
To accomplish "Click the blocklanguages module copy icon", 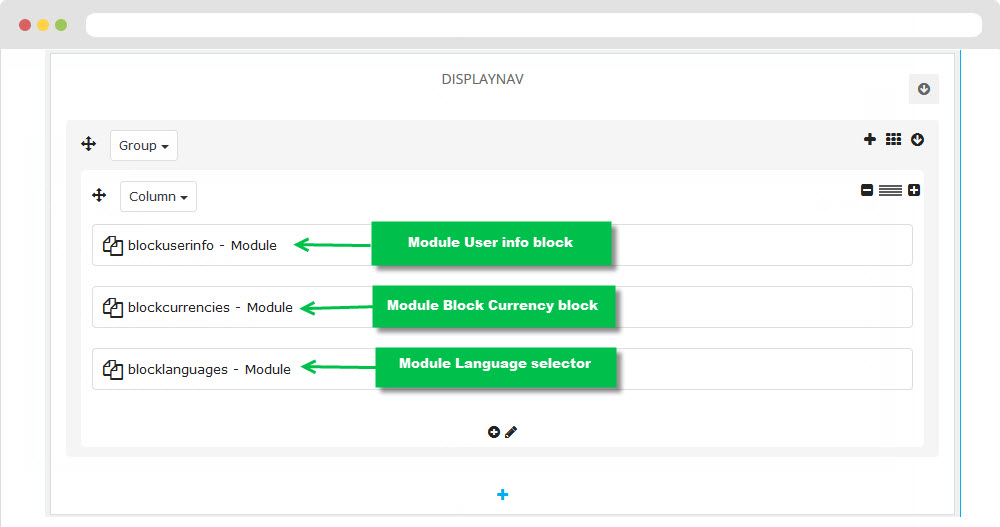I will coord(113,369).
